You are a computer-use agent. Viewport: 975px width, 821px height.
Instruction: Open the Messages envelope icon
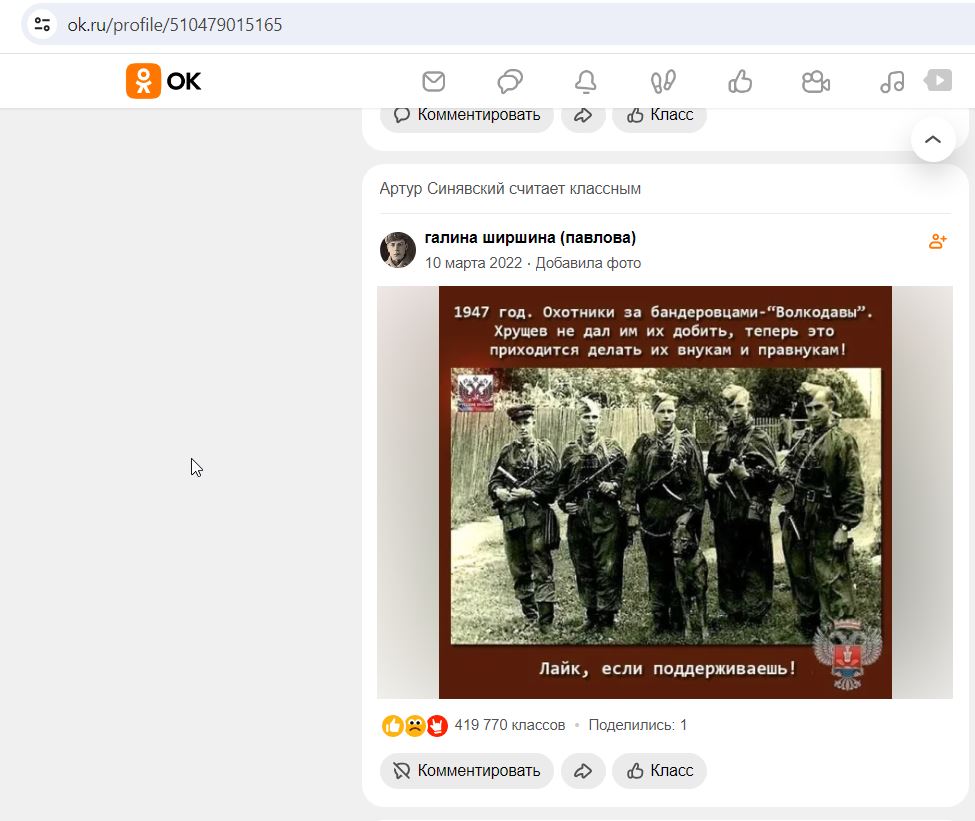click(433, 81)
